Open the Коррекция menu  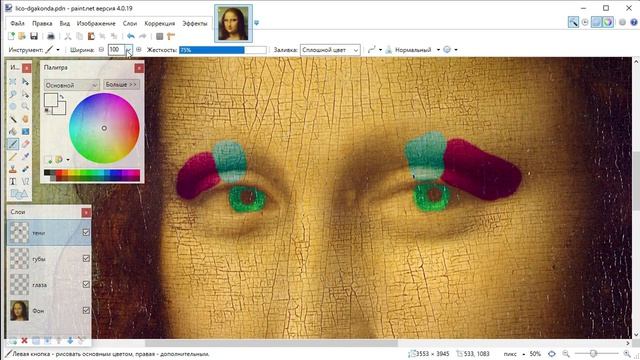(160, 23)
